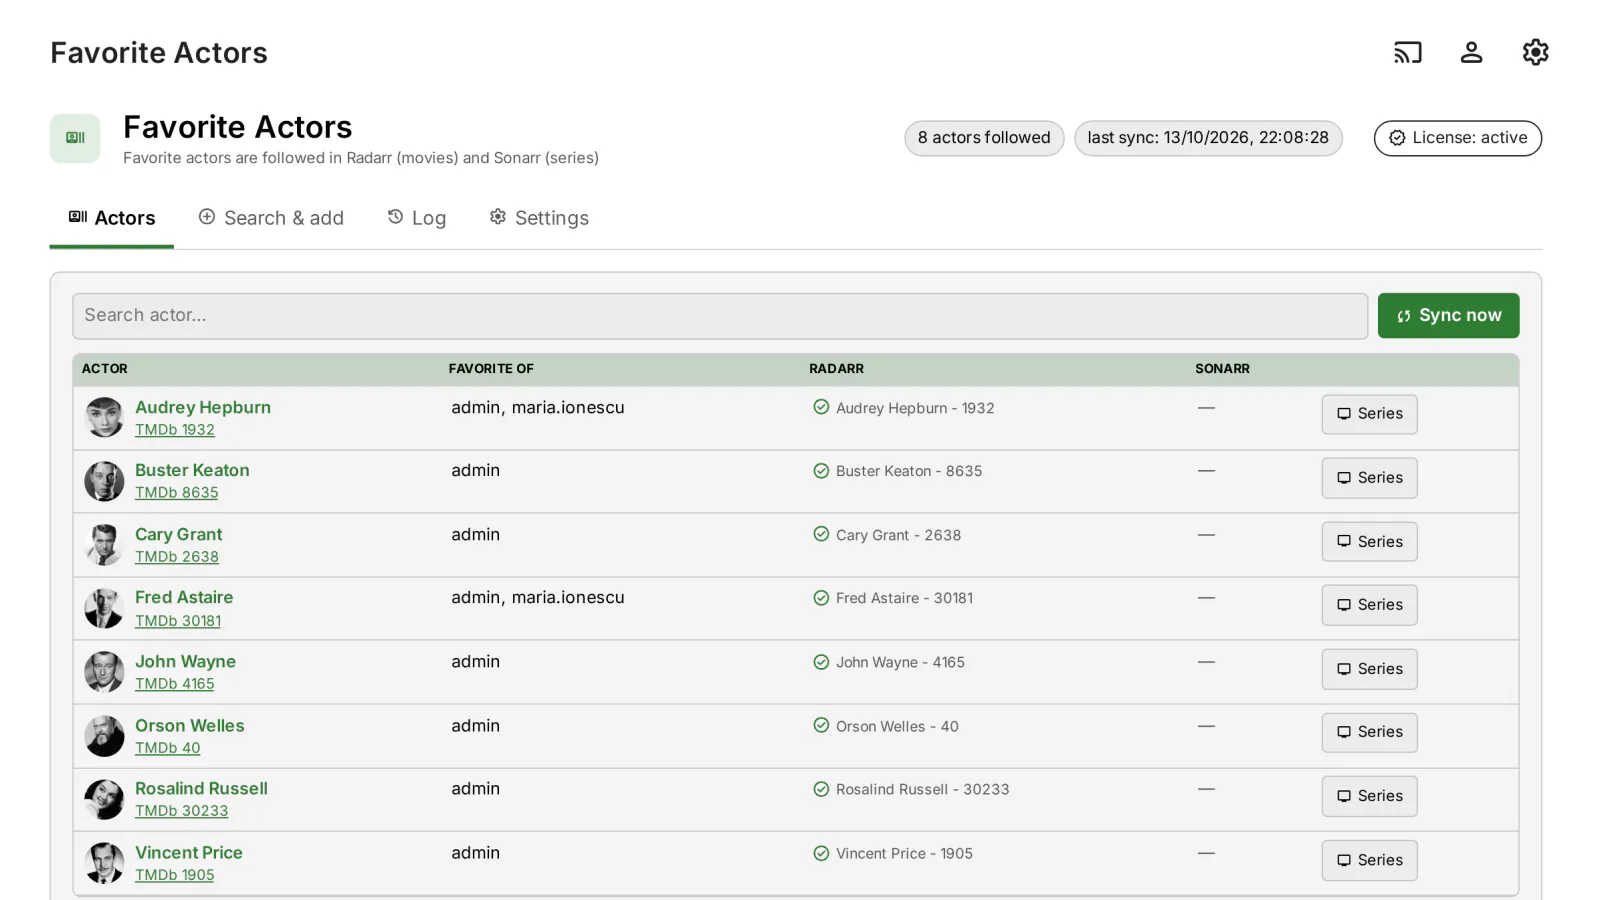Viewport: 1600px width, 900px height.
Task: Click 'Orson Welles - 40' Radarr entry
Action: click(x=897, y=726)
